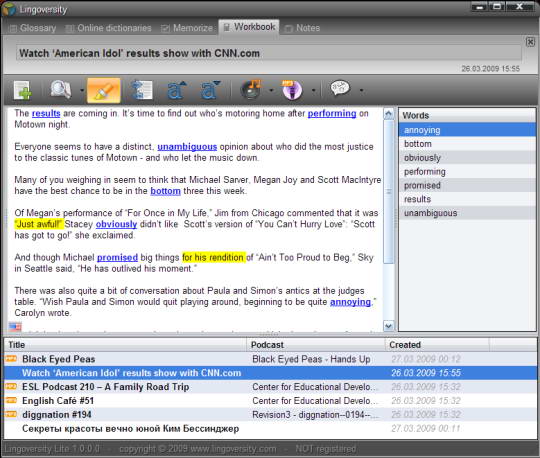Image resolution: width=540 pixels, height=458 pixels.
Task: Click the 'bottom' linked word in text
Action: 165,191
